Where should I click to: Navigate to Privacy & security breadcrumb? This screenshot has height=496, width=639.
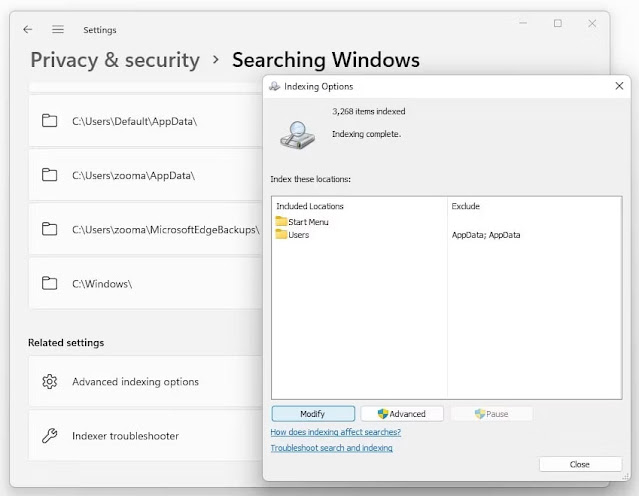point(115,60)
